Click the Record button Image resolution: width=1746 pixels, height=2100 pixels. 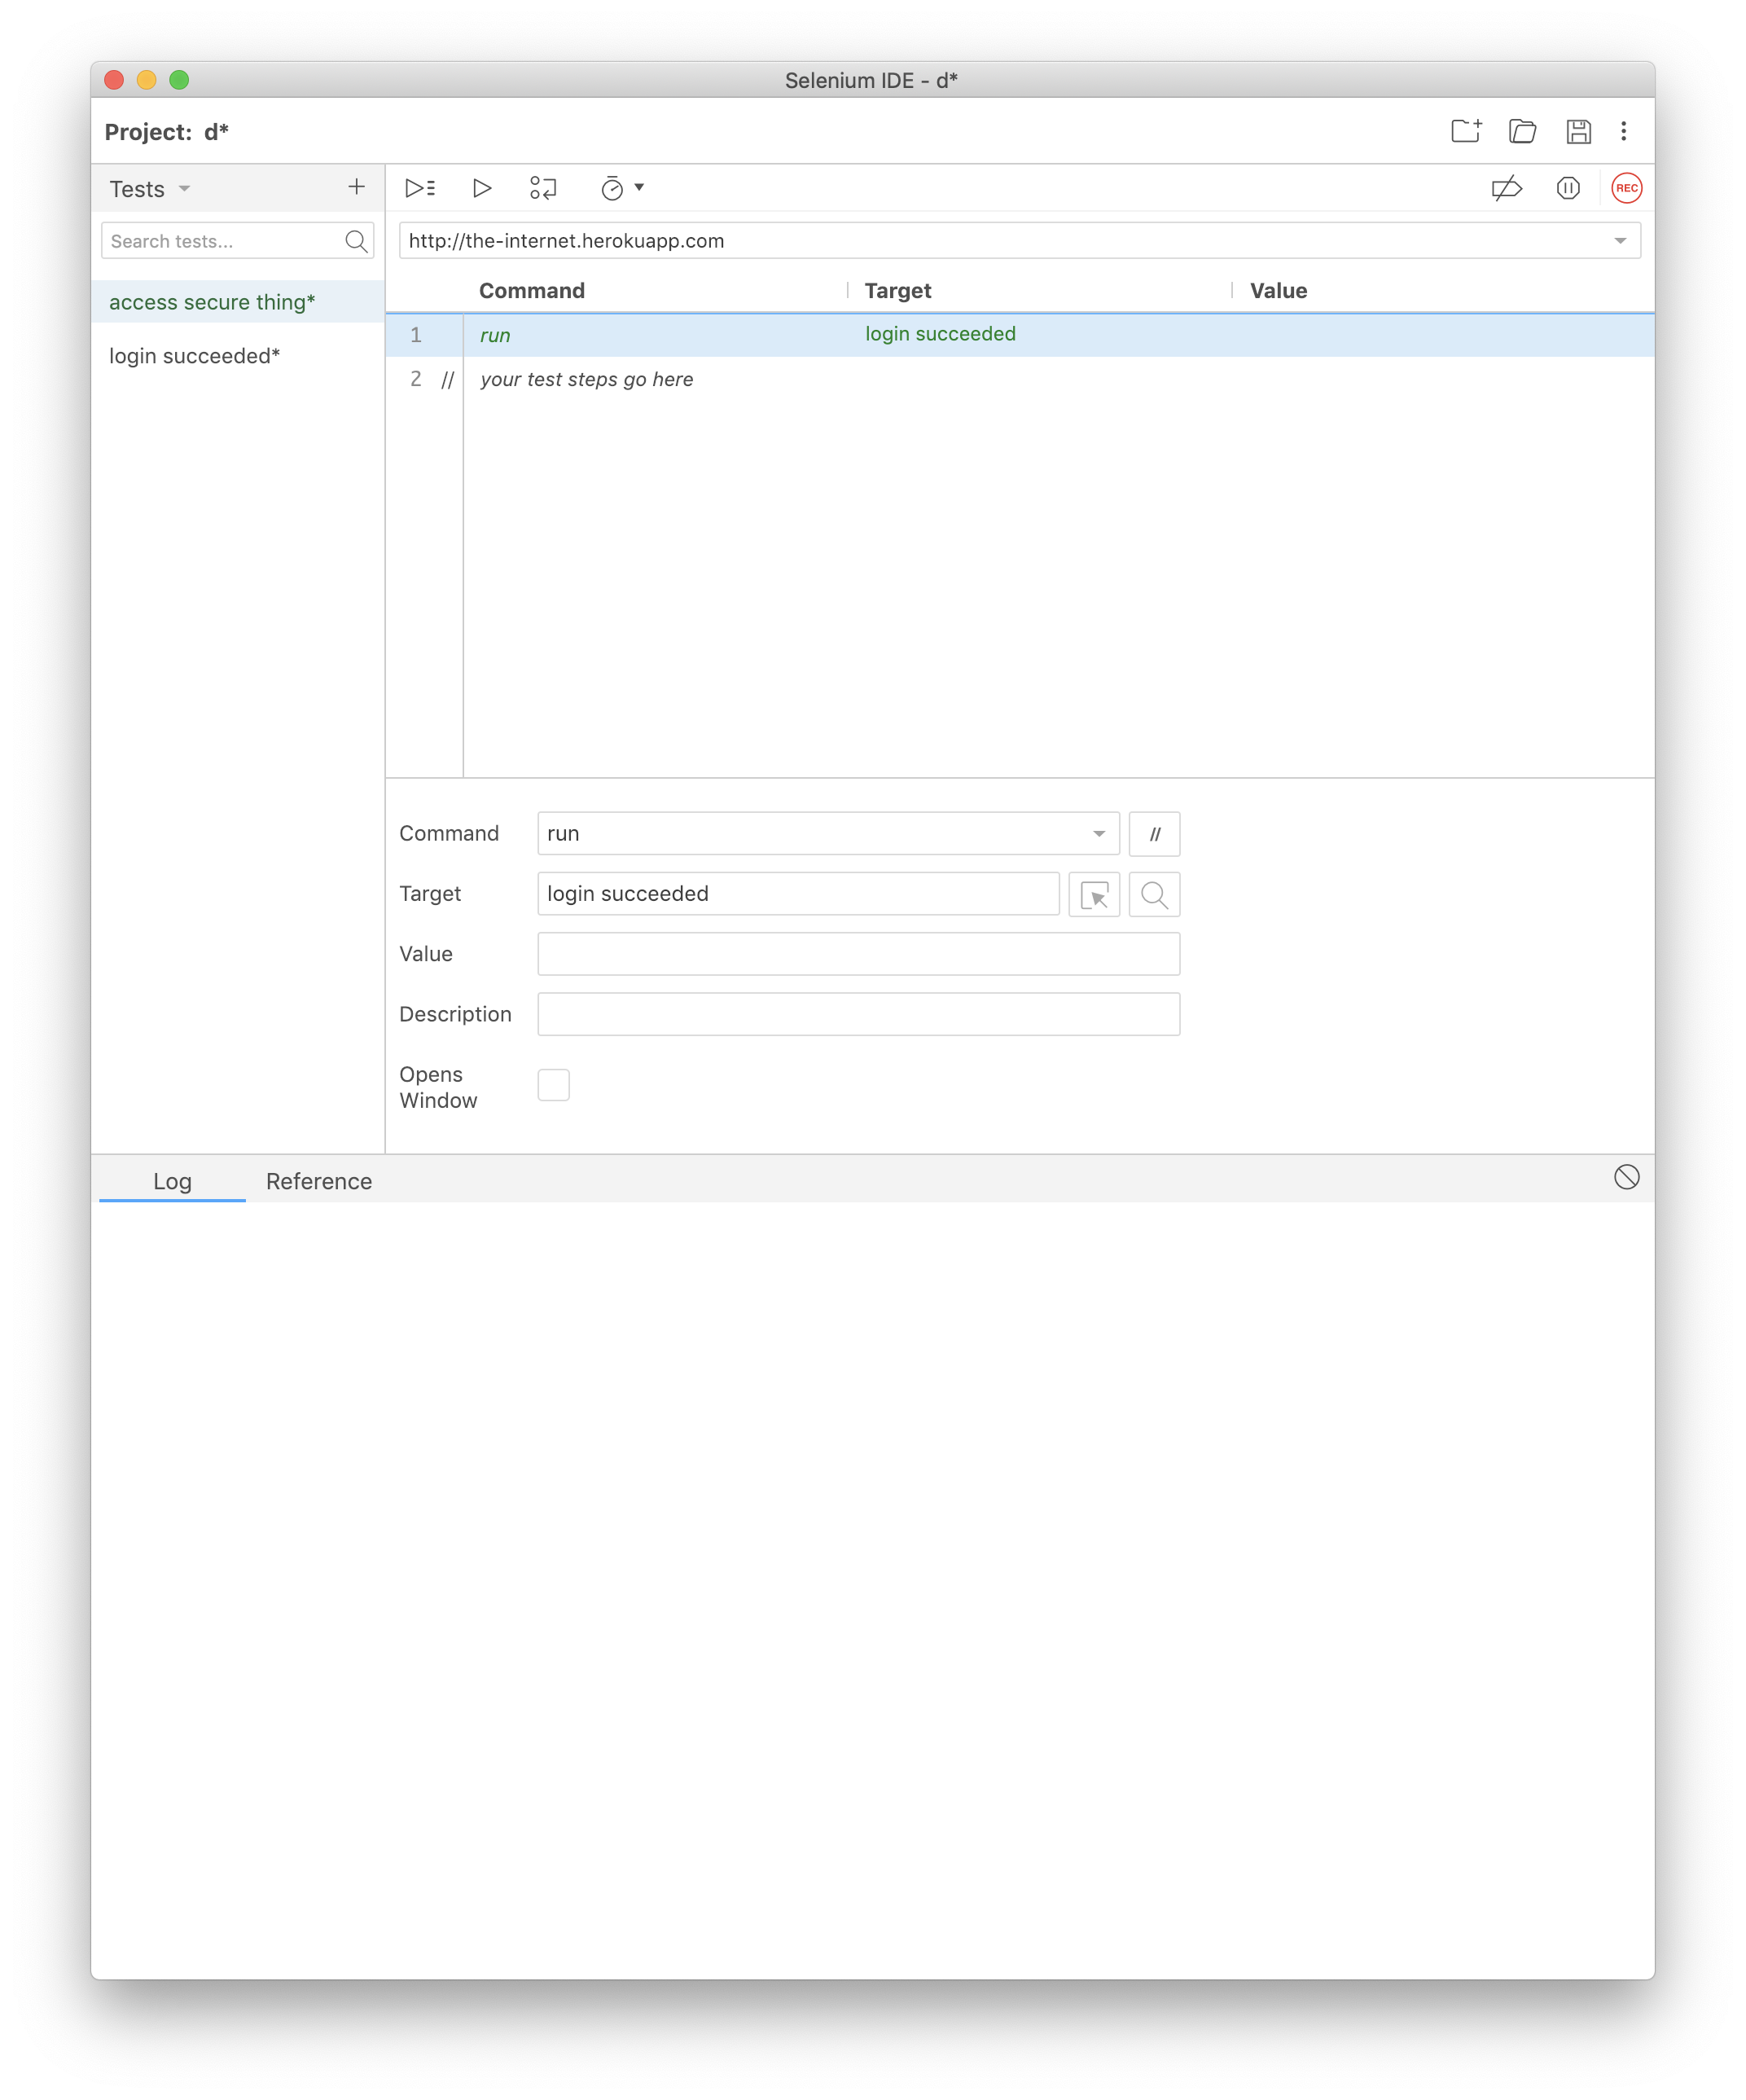click(x=1625, y=187)
